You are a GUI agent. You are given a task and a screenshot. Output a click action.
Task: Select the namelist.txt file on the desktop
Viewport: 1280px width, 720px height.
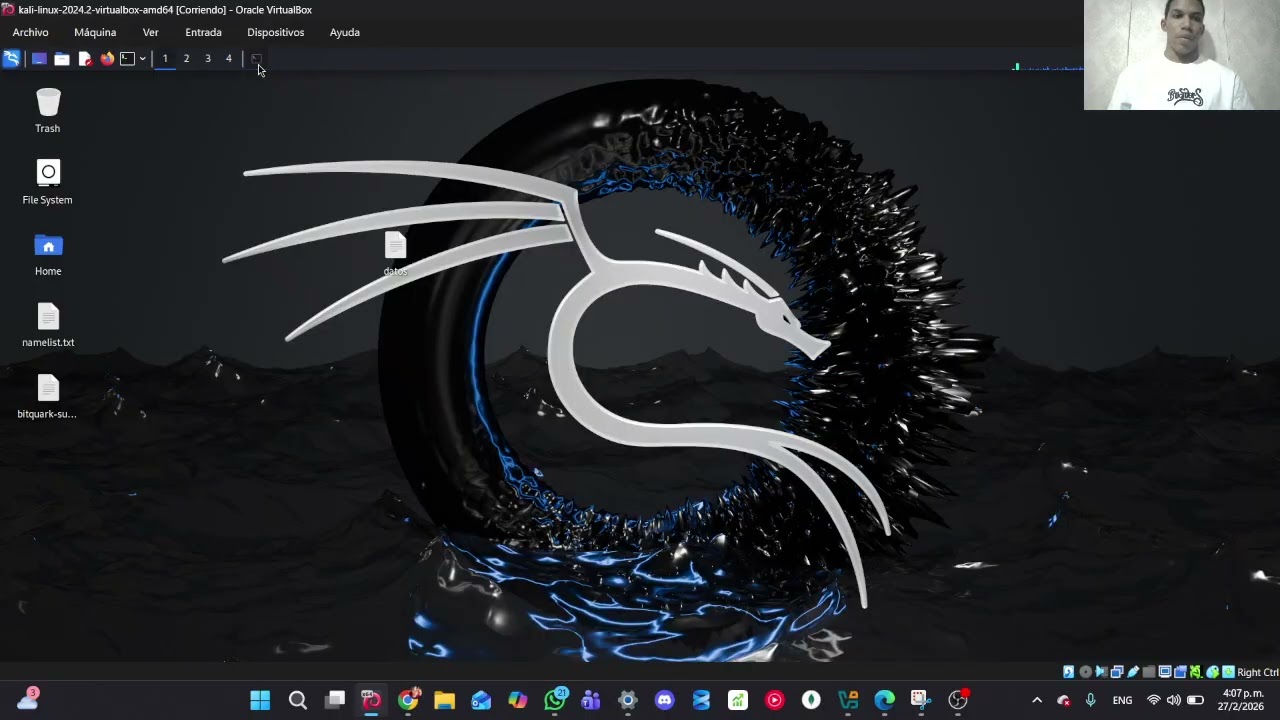pos(48,325)
